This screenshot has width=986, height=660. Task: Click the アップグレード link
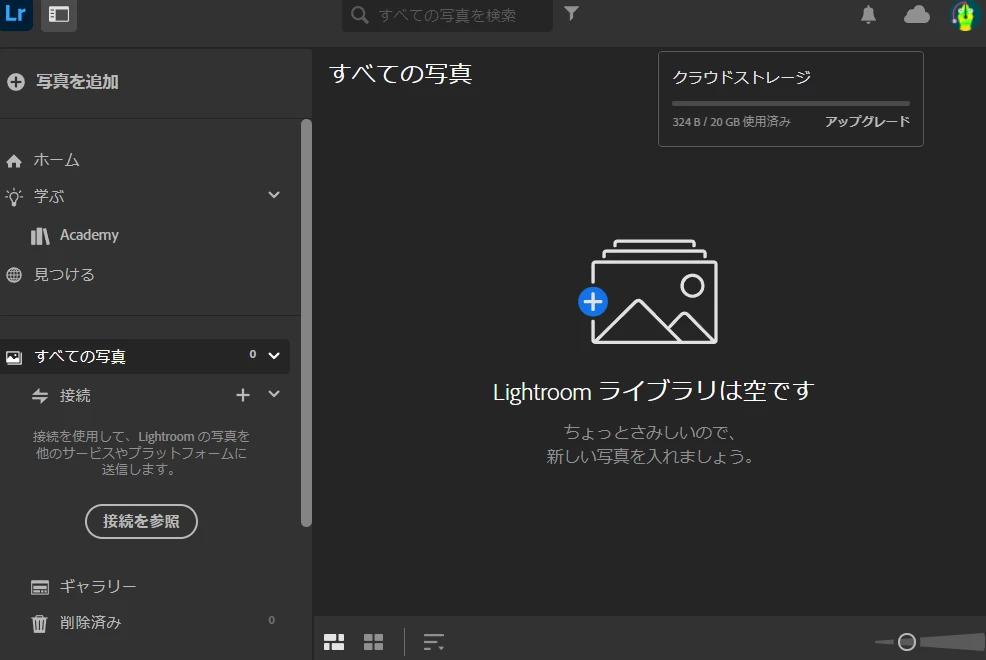[868, 121]
